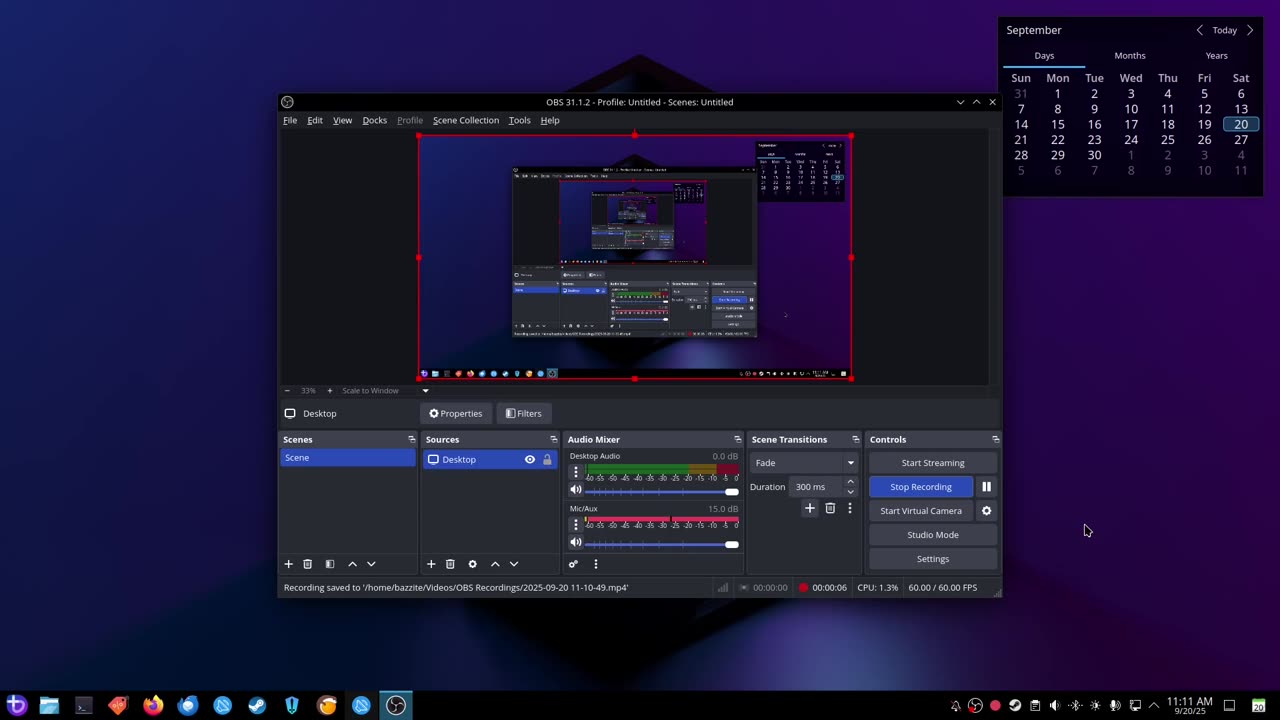The image size is (1280, 720).
Task: Pause the recording with the pause icon
Action: (x=986, y=487)
